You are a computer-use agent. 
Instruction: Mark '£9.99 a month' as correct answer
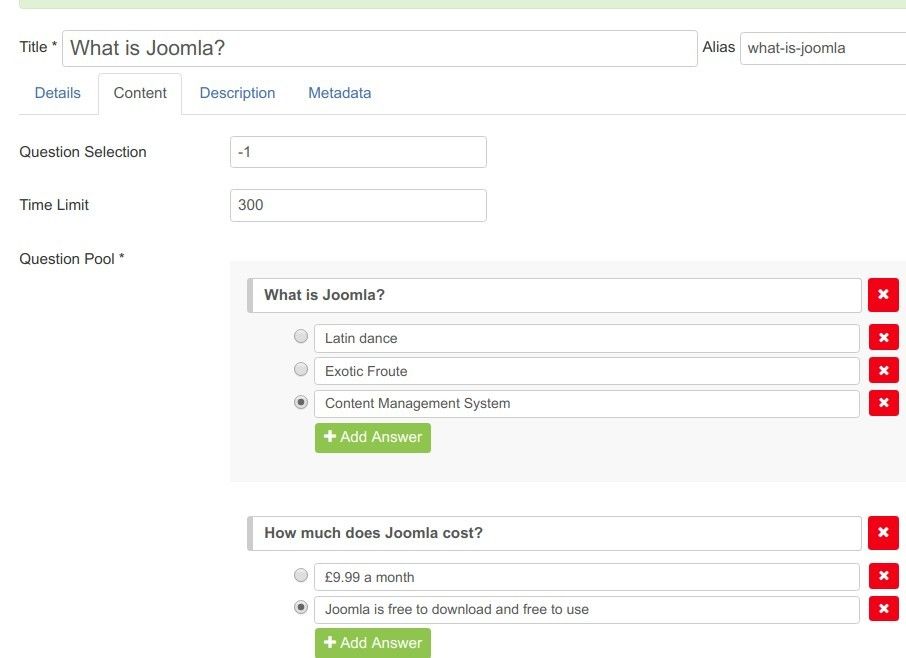[300, 575]
